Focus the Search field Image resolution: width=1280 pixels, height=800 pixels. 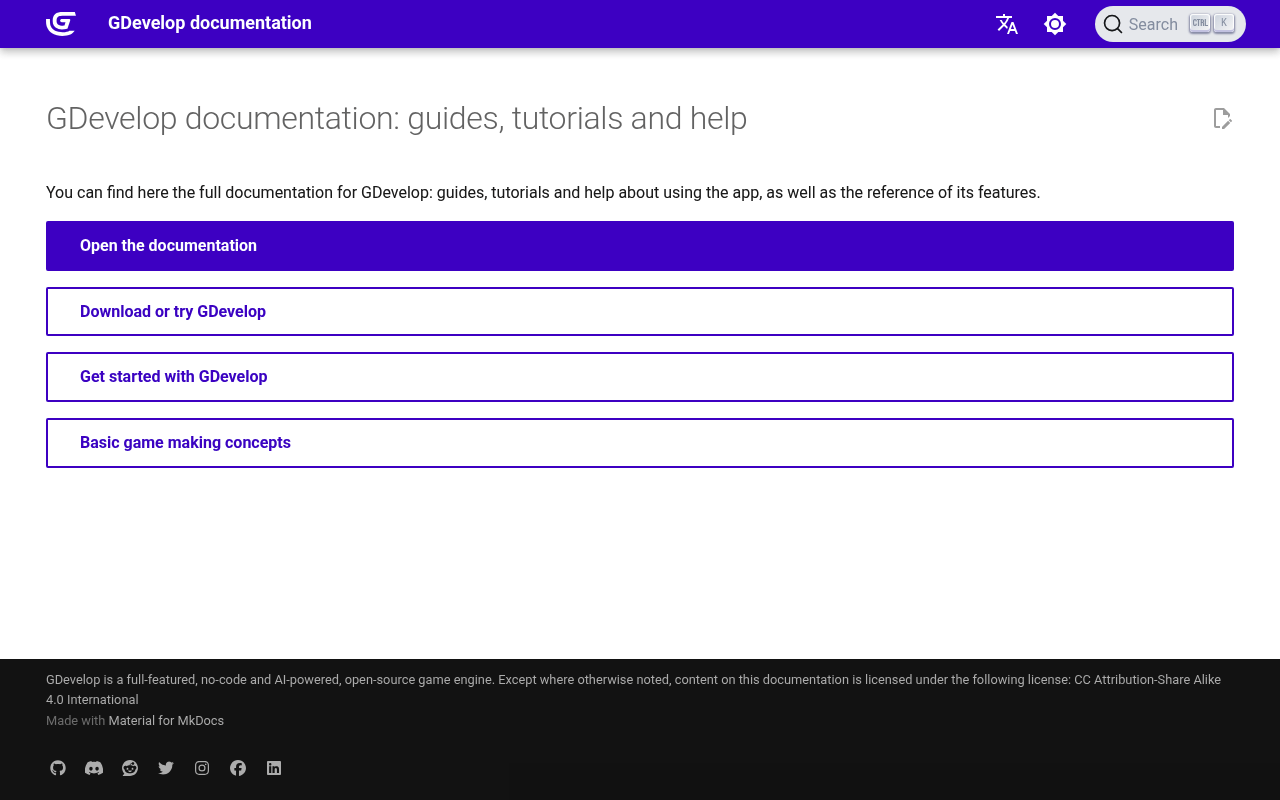click(1170, 24)
